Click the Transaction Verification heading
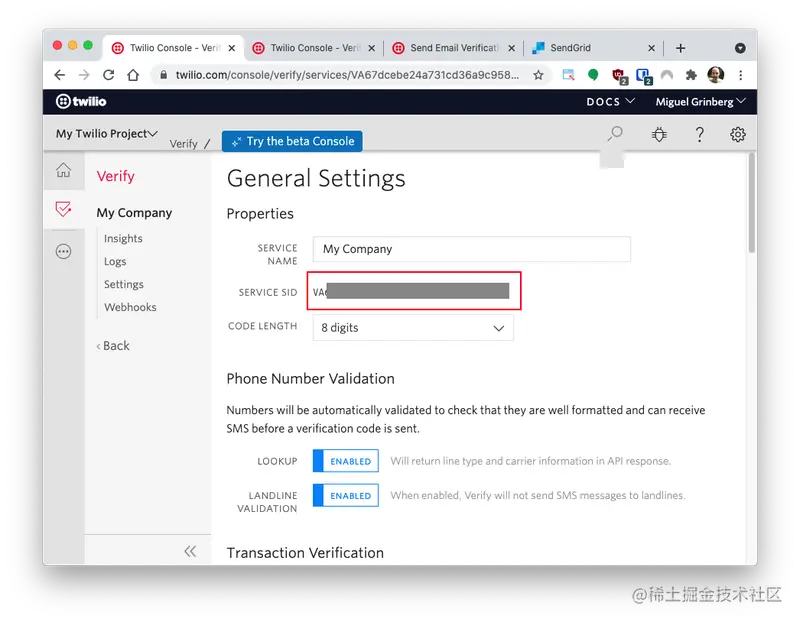Image resolution: width=800 pixels, height=622 pixels. tap(305, 553)
